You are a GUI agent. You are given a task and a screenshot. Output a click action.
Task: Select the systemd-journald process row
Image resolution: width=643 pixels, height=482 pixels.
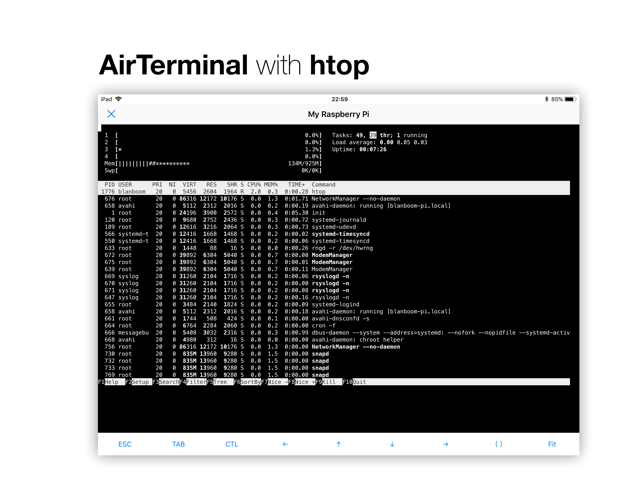(334, 220)
